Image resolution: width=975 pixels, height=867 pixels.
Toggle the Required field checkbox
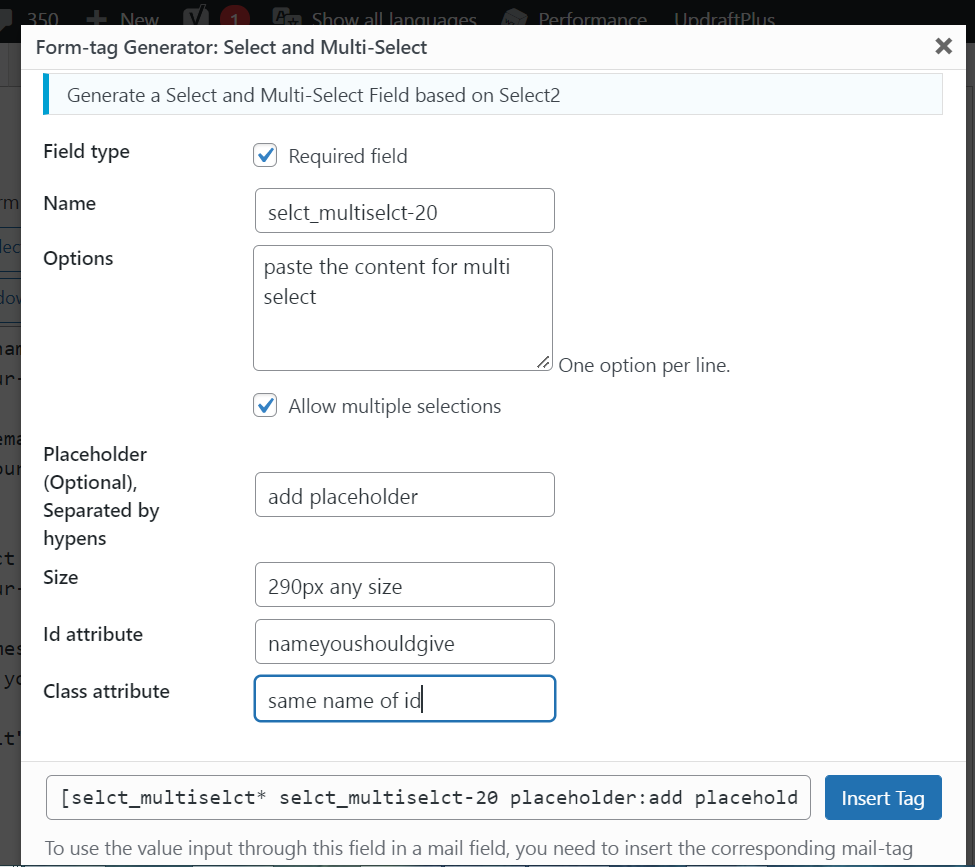[x=265, y=155]
